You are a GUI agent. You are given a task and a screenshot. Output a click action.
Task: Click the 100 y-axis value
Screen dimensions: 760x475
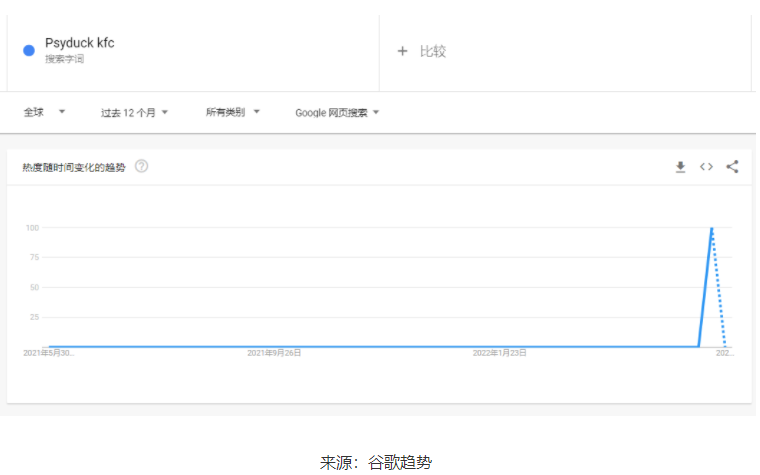pos(32,228)
